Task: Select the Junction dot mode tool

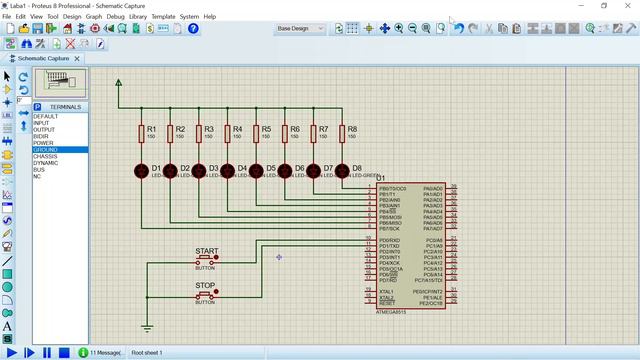Action: tap(7, 102)
